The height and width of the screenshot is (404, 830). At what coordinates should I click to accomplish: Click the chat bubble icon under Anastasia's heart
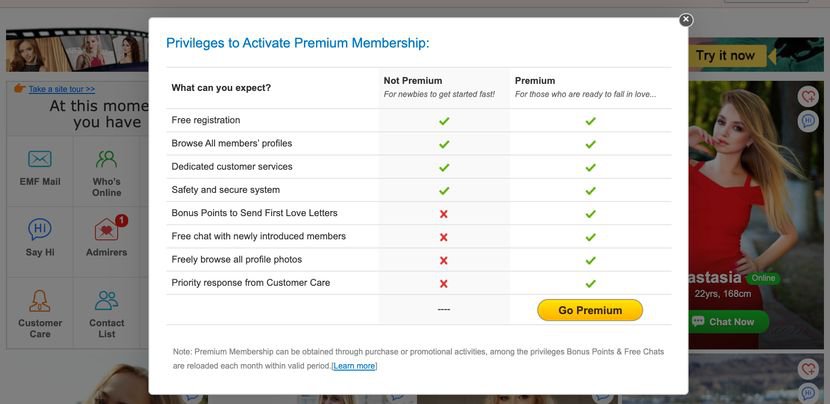808,121
